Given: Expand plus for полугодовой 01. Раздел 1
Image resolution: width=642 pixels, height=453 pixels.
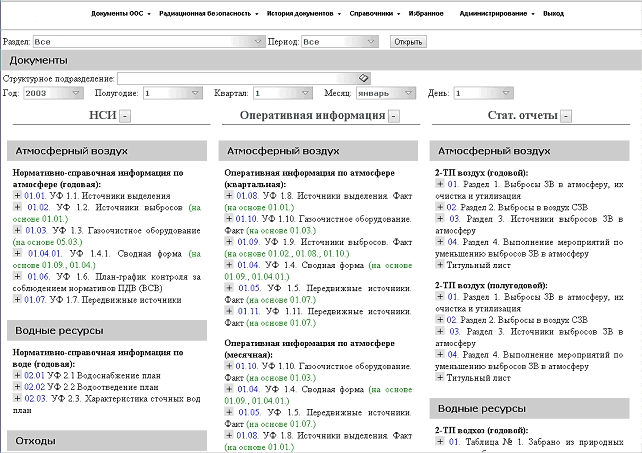Looking at the screenshot, I should pyautogui.click(x=440, y=297).
